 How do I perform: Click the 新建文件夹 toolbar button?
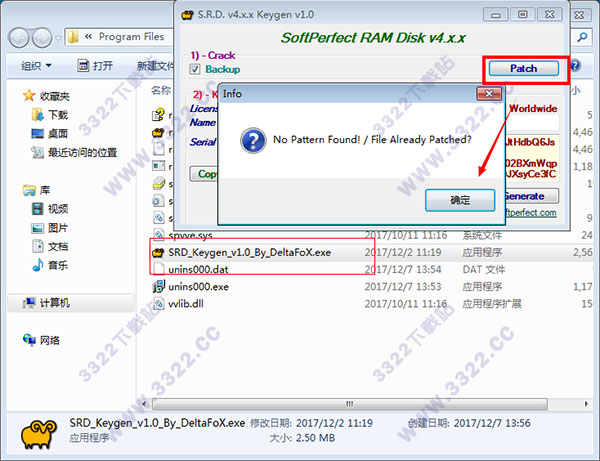point(155,66)
